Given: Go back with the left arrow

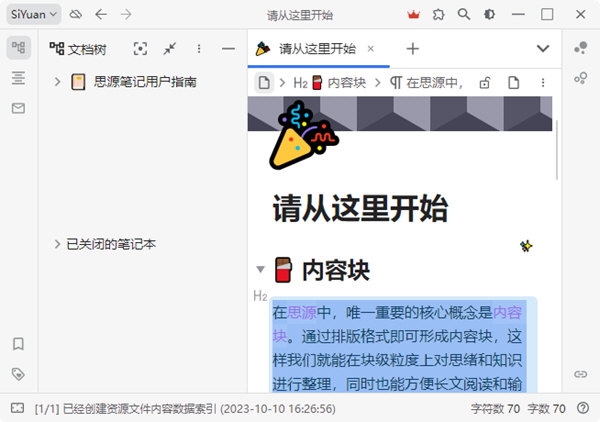Looking at the screenshot, I should pyautogui.click(x=101, y=15).
